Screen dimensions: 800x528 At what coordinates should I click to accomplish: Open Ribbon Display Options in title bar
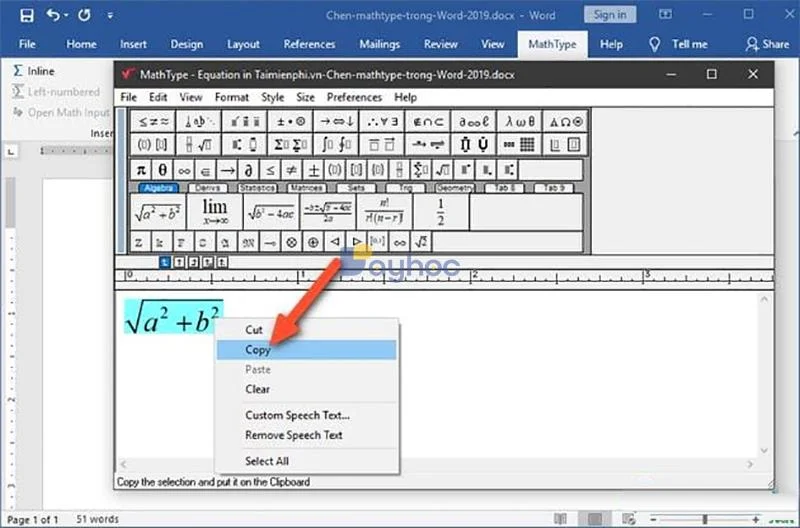coord(665,14)
